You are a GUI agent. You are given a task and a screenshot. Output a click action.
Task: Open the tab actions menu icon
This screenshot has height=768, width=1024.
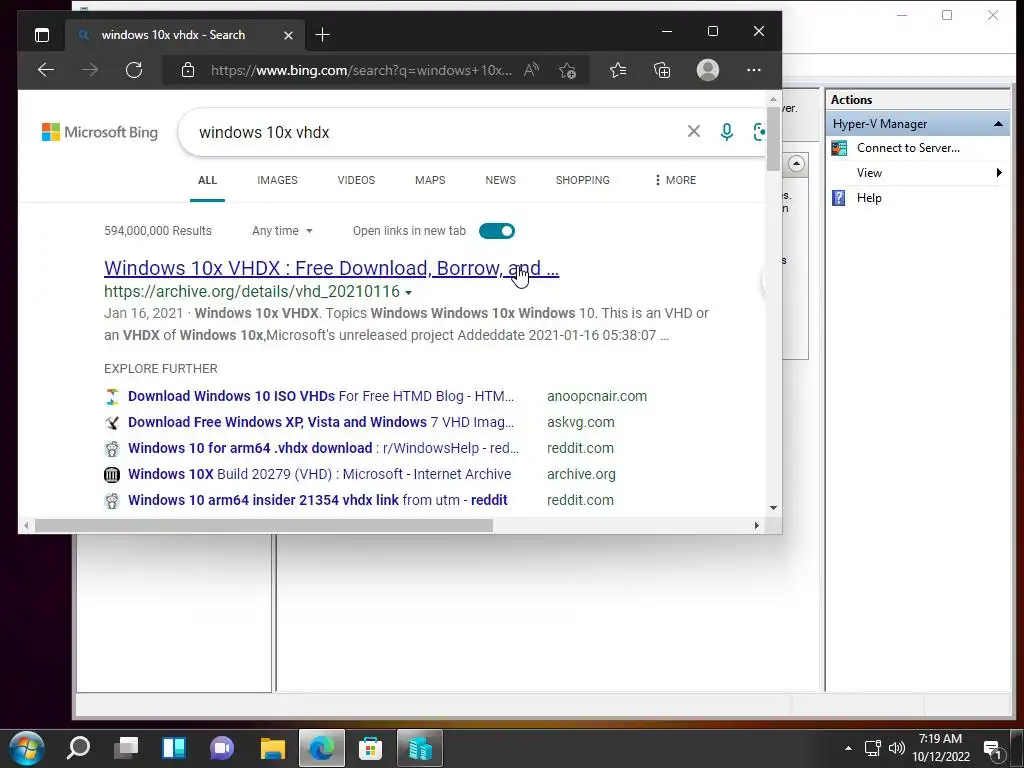click(x=42, y=35)
